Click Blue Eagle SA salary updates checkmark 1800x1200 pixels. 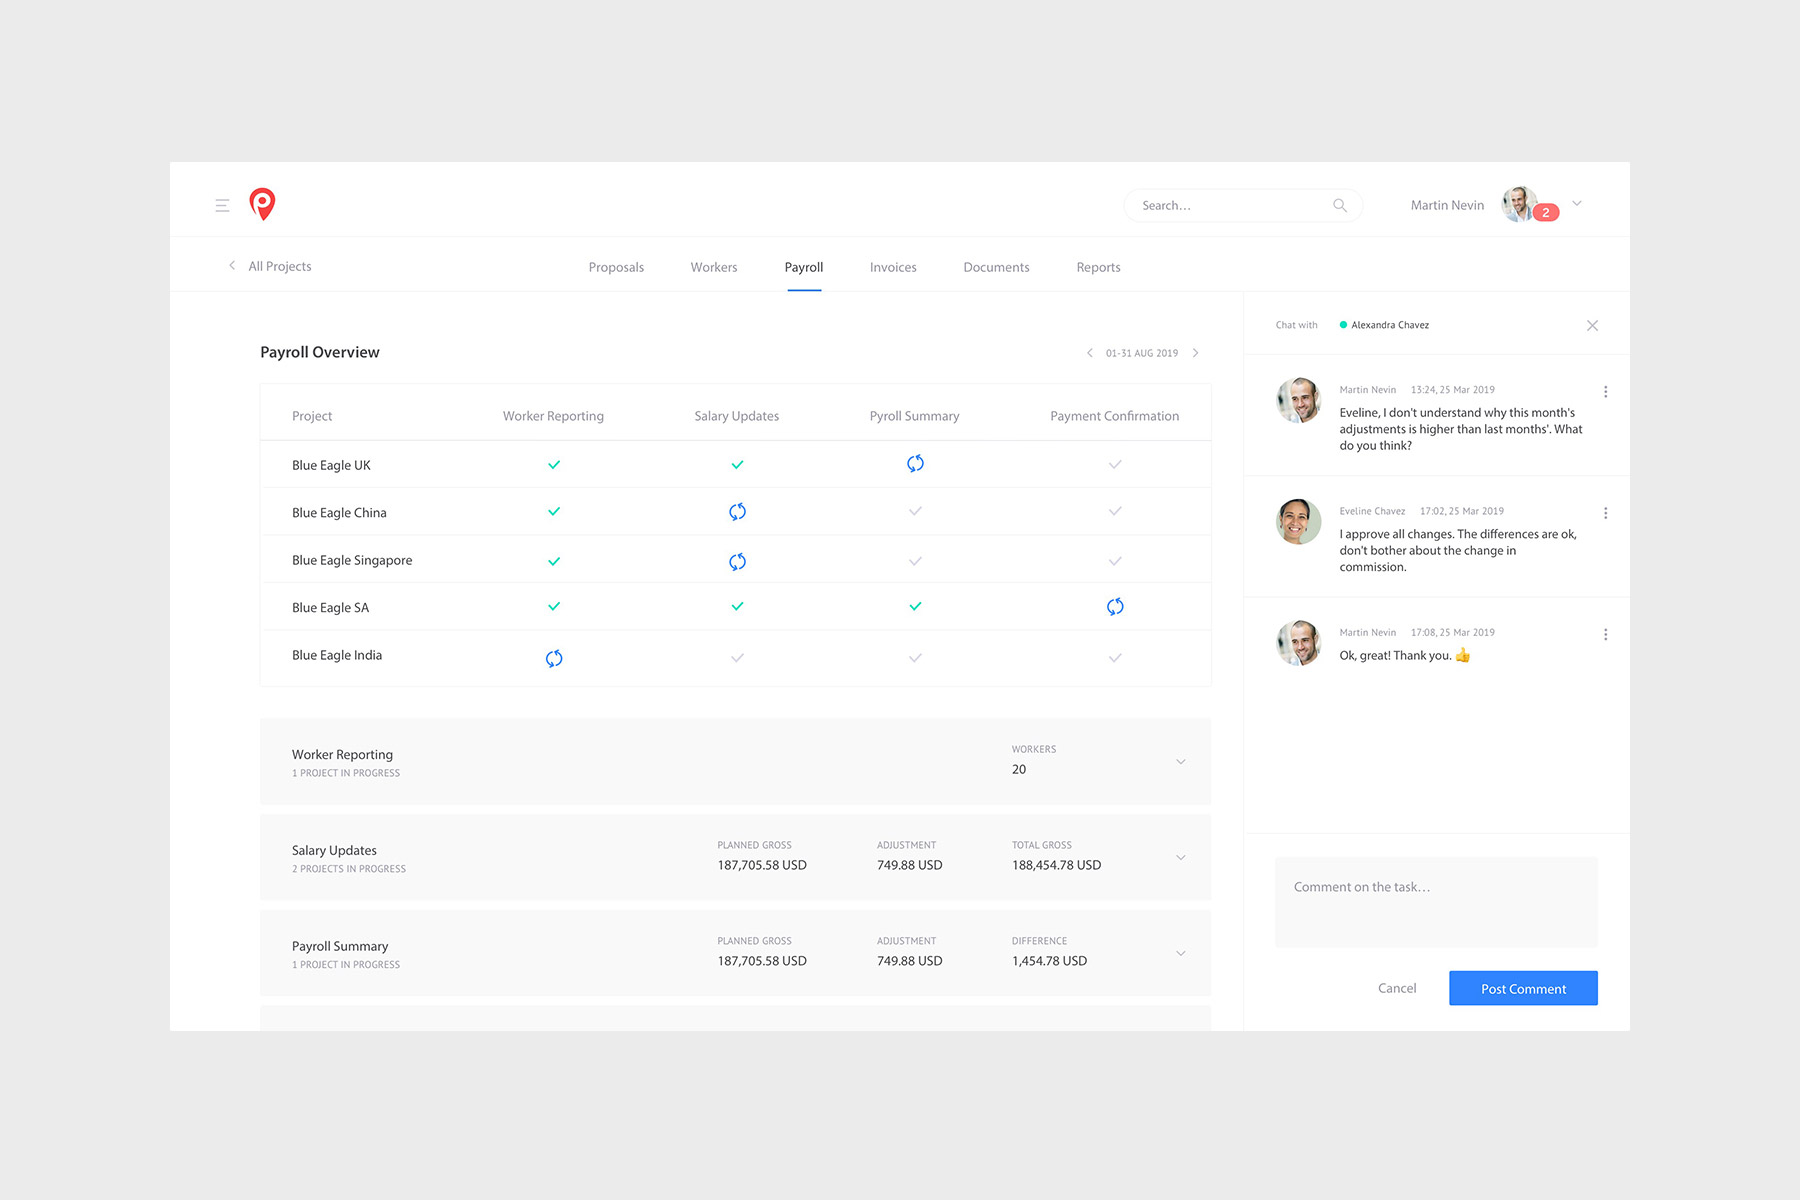click(x=737, y=607)
